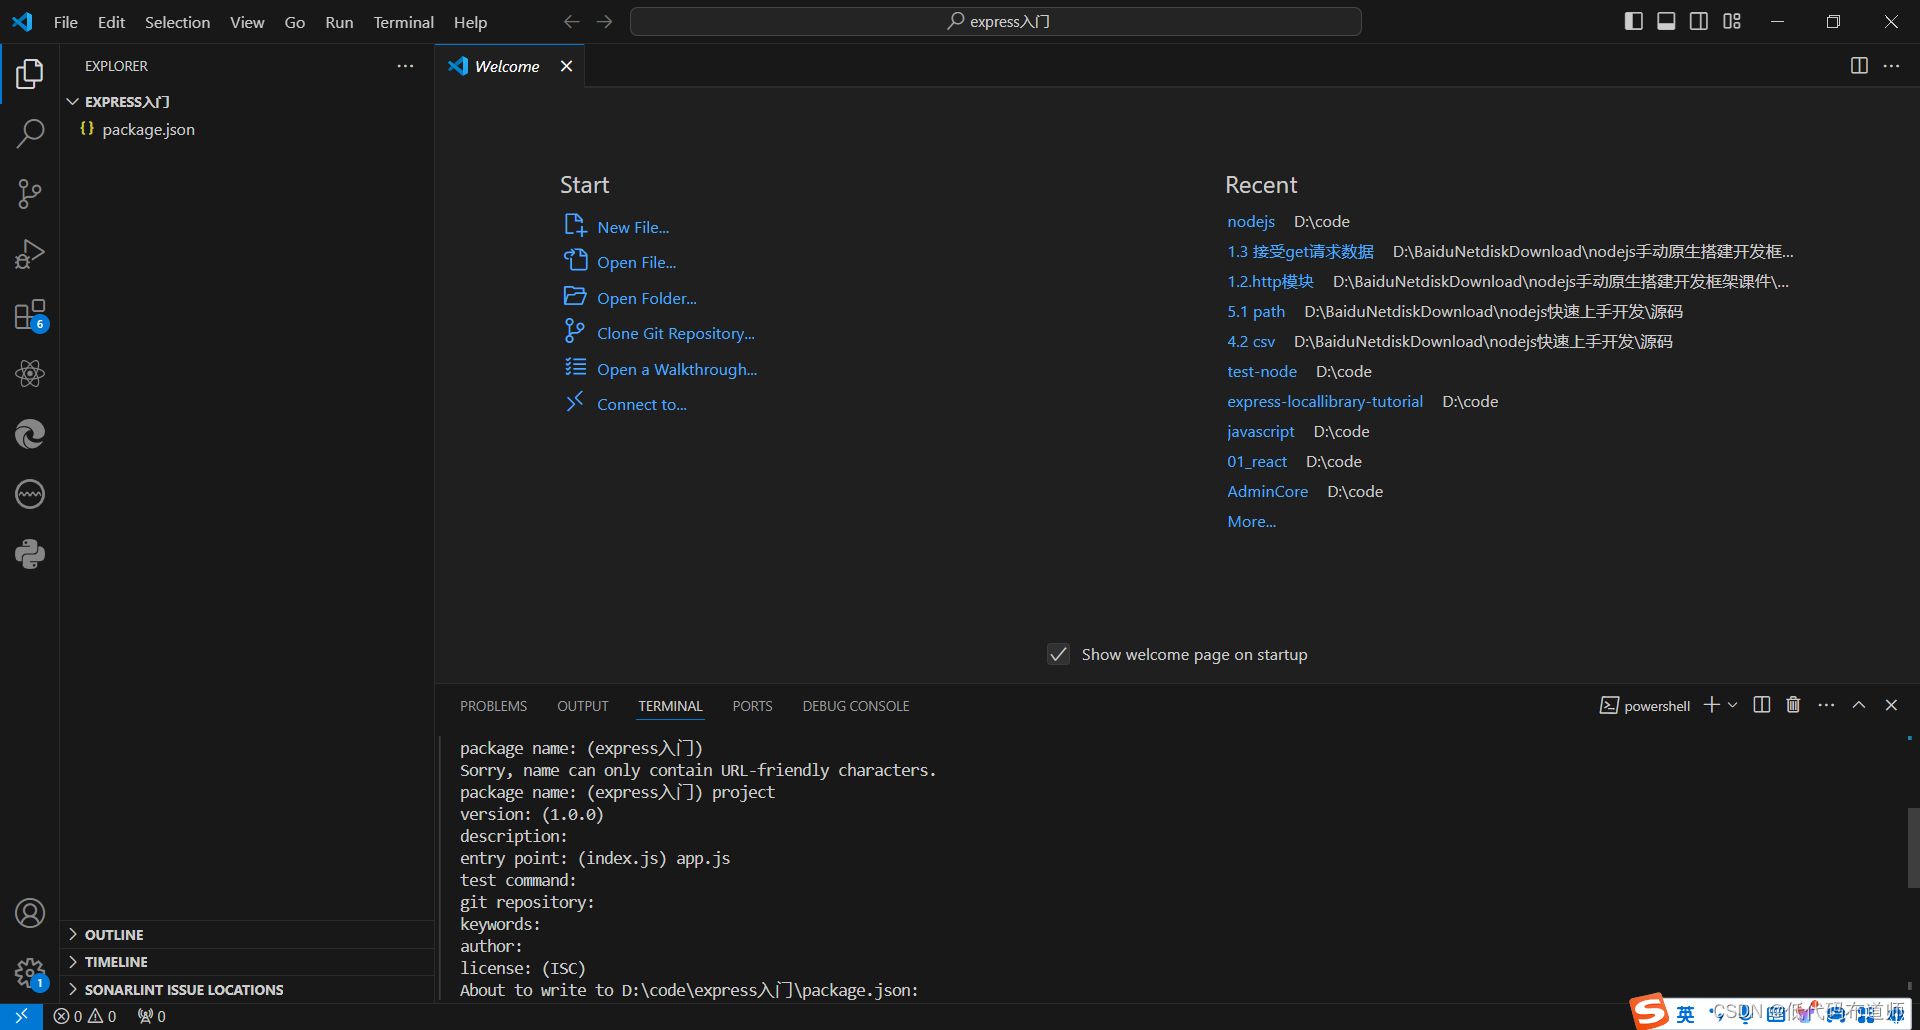
Task: Open the Selection menu
Action: [x=177, y=22]
